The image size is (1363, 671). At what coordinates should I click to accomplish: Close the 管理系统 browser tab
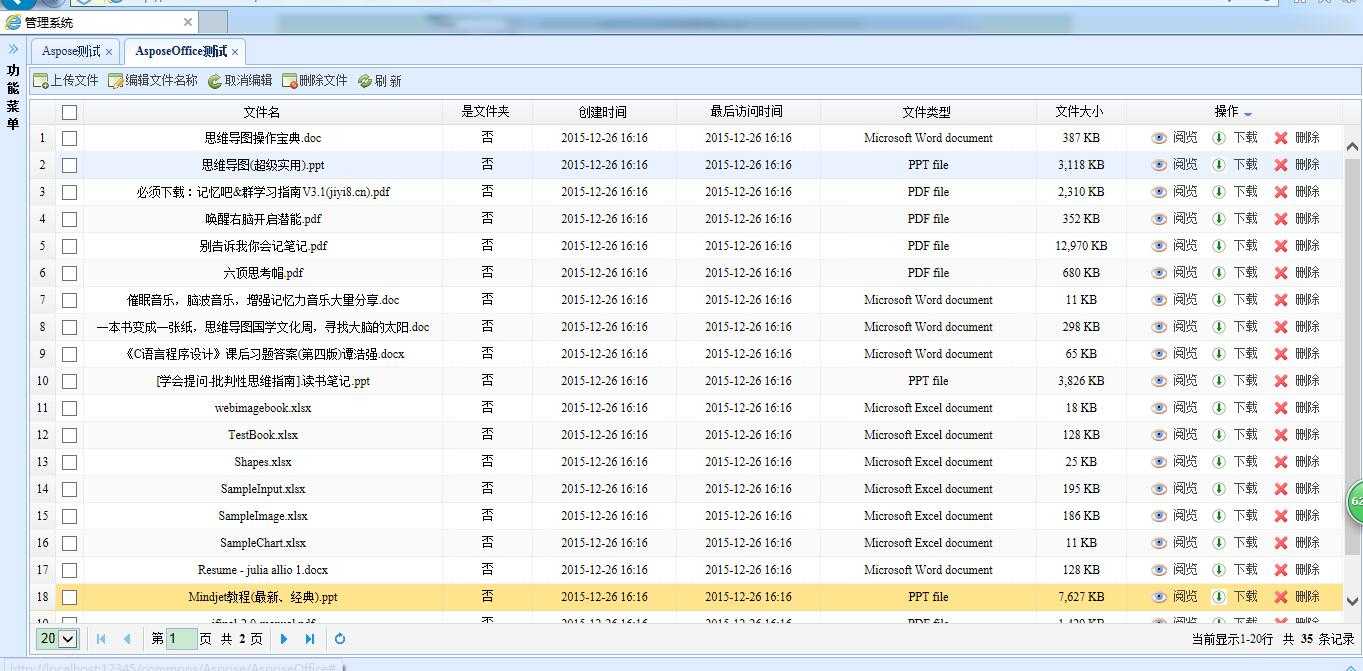188,22
